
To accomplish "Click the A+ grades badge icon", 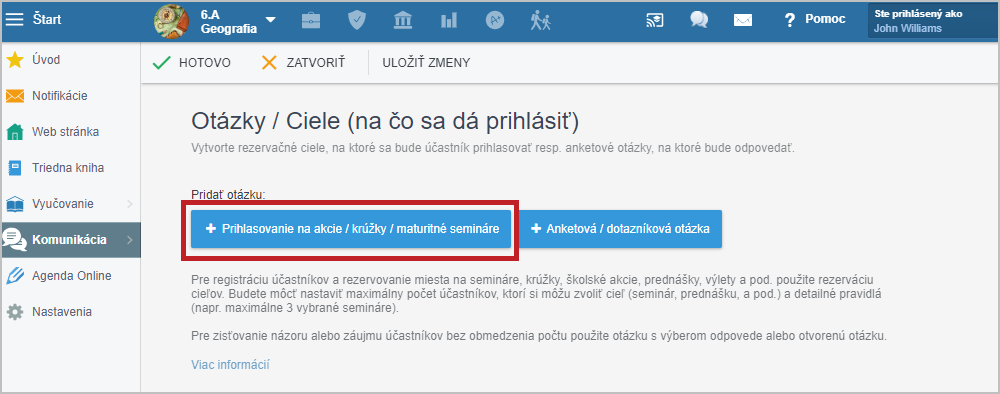I will [x=495, y=20].
